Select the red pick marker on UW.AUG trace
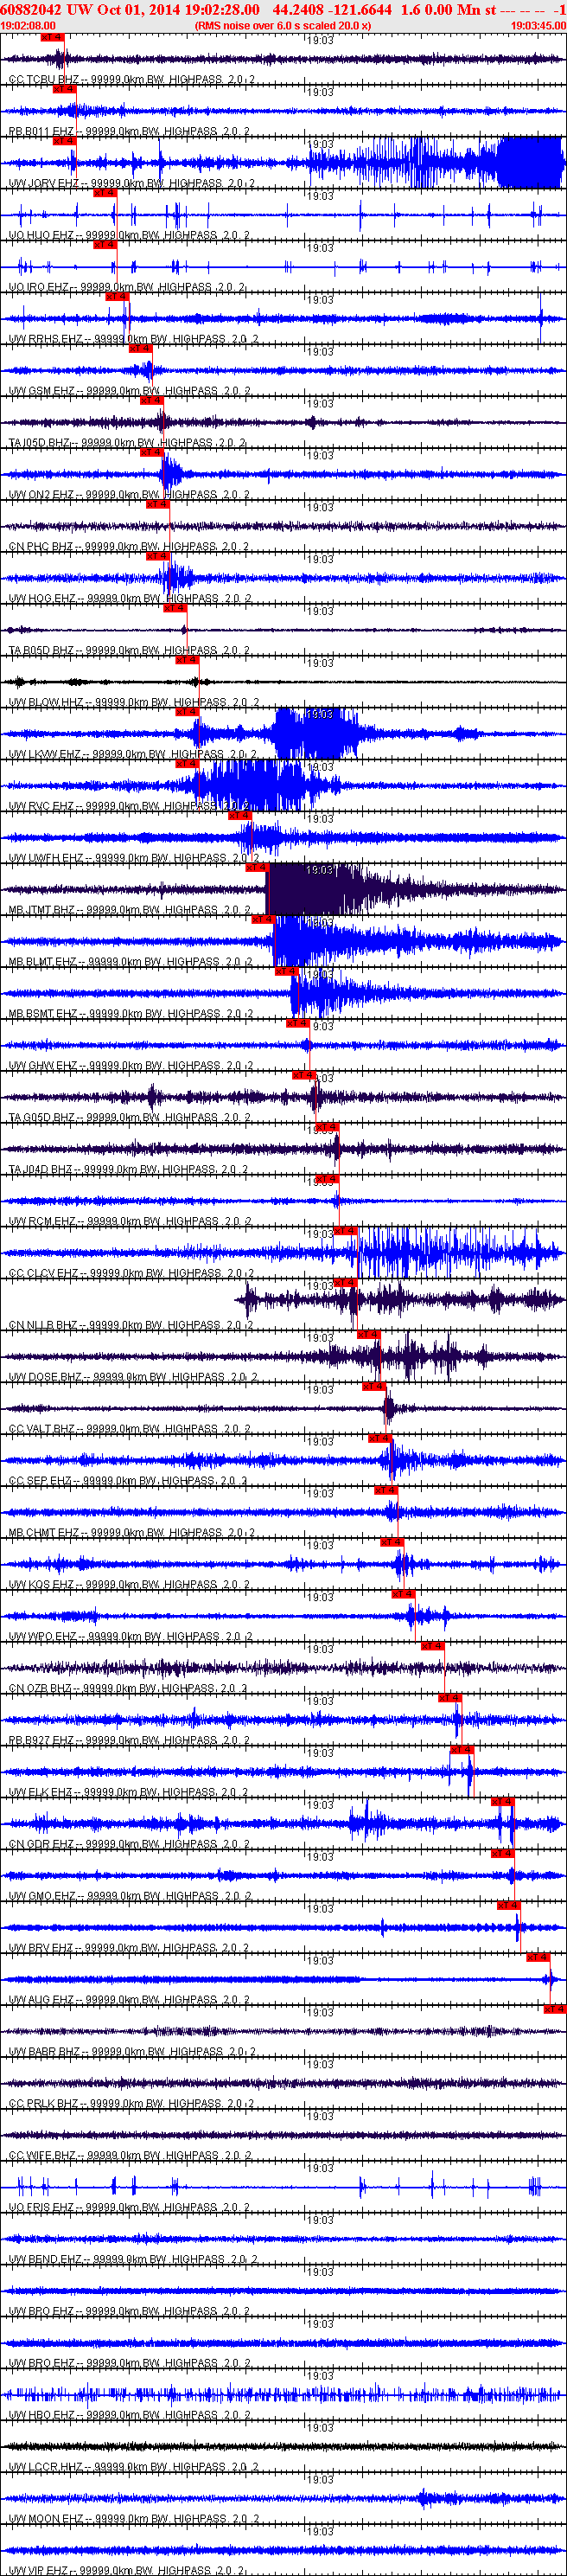The width and height of the screenshot is (567, 2576). [538, 1957]
